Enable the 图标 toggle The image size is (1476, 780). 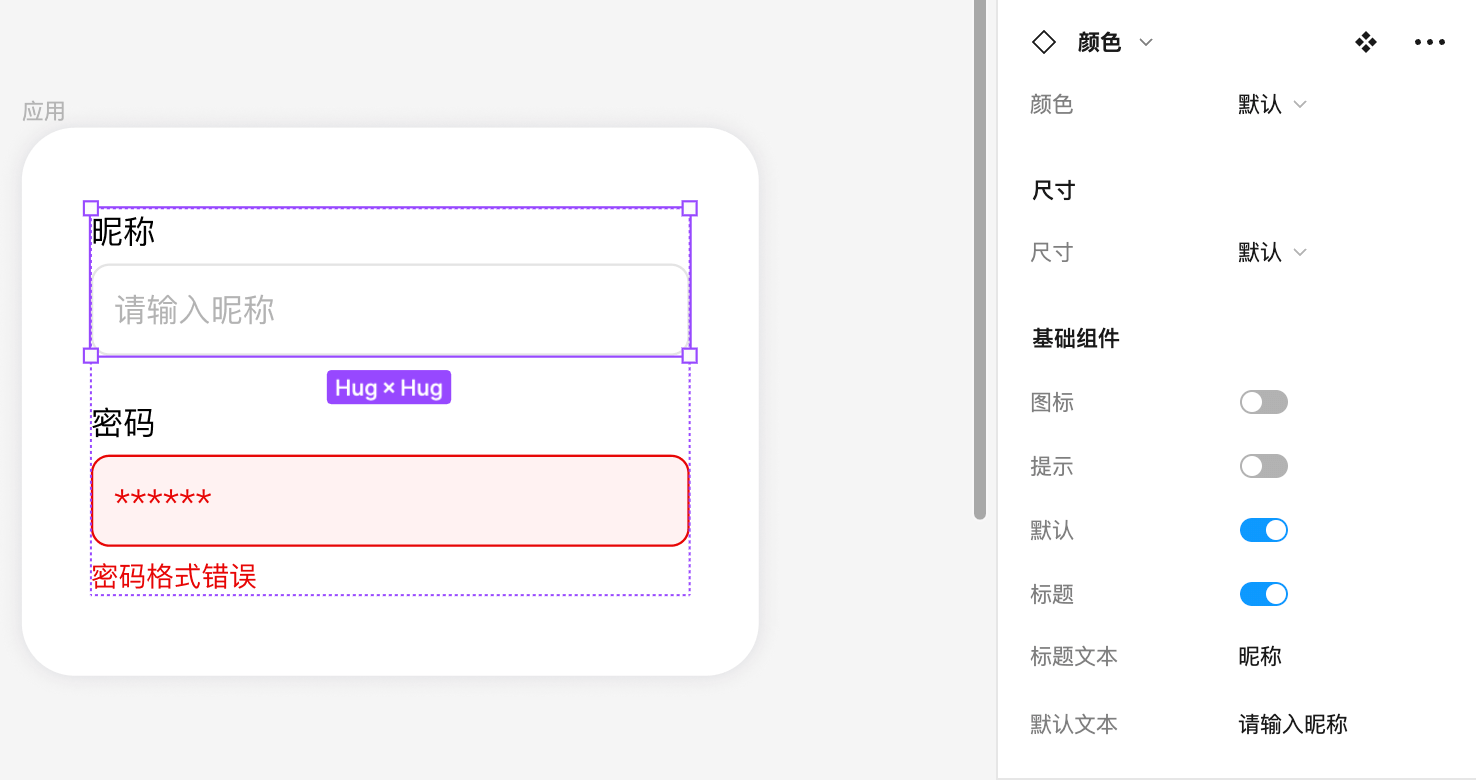coord(1263,402)
